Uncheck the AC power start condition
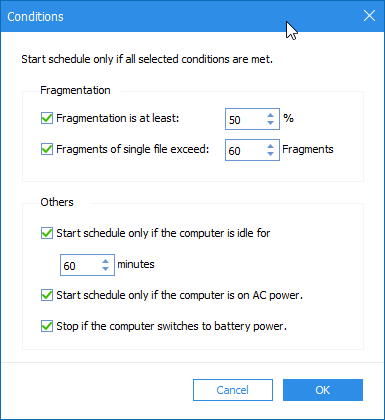 click(47, 295)
